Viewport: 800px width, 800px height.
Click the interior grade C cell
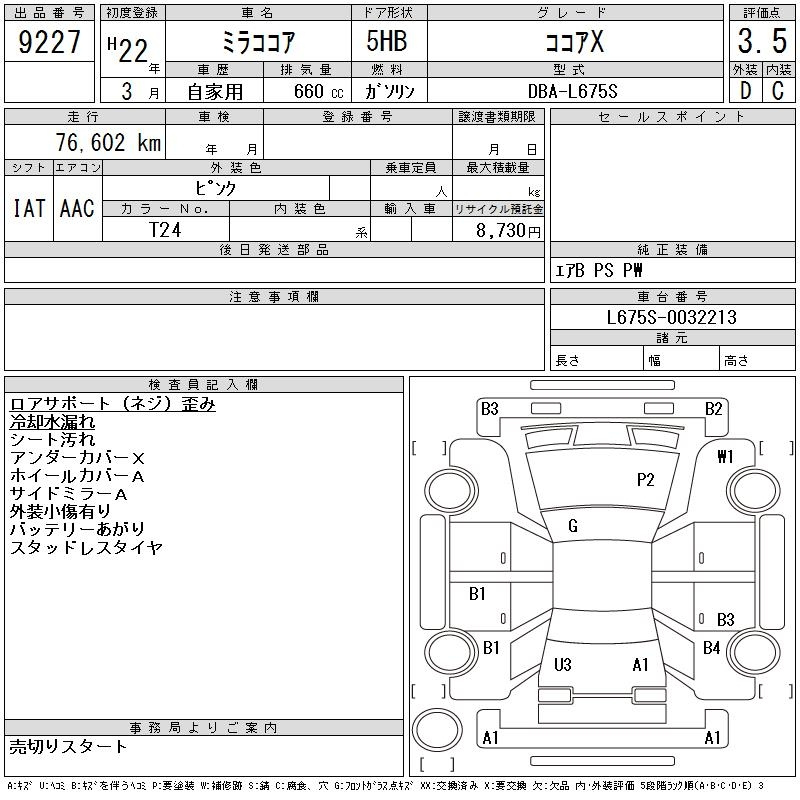(778, 90)
